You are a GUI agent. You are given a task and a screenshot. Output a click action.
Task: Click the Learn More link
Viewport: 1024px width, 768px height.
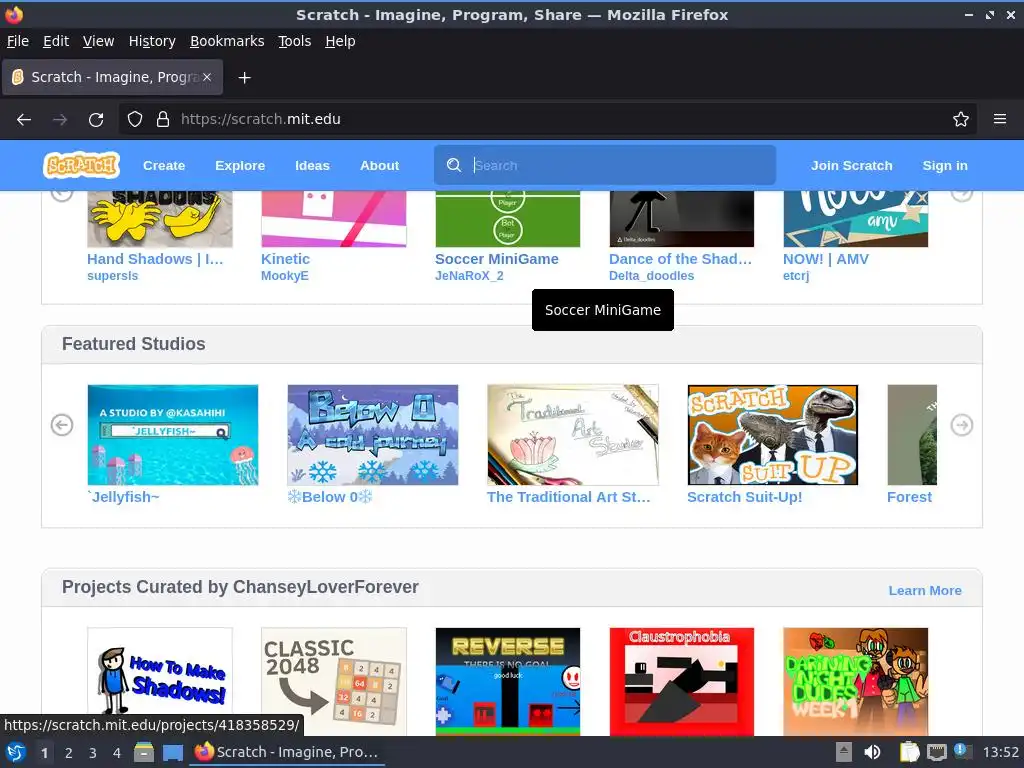925,590
